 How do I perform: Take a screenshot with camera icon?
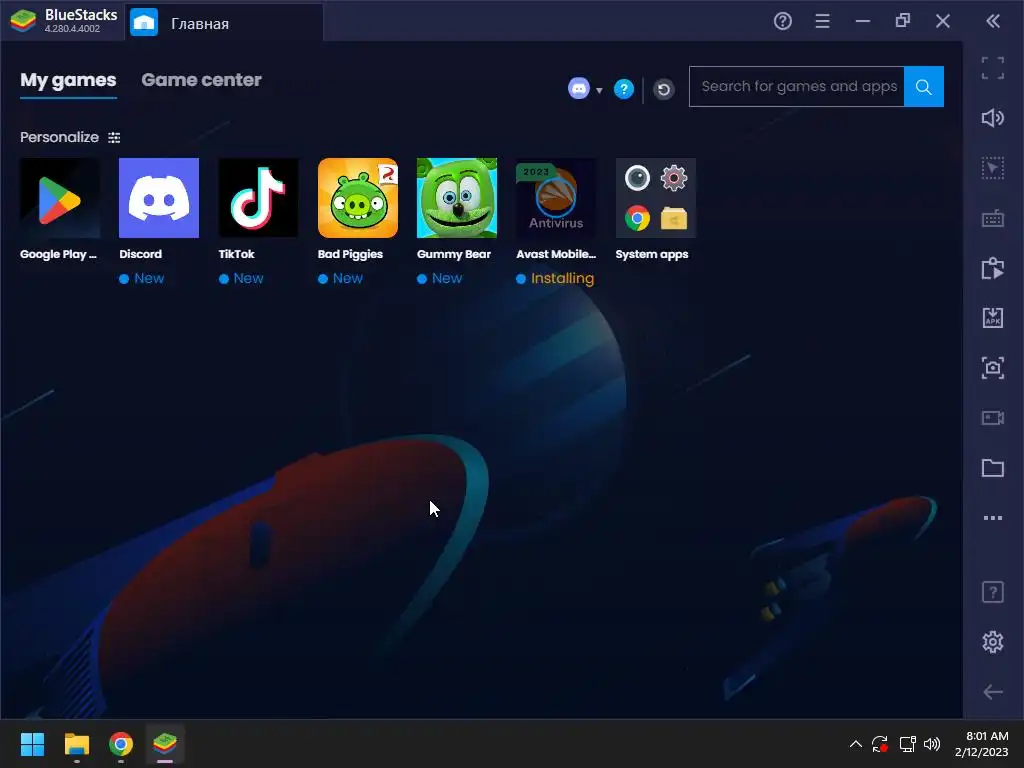click(993, 368)
